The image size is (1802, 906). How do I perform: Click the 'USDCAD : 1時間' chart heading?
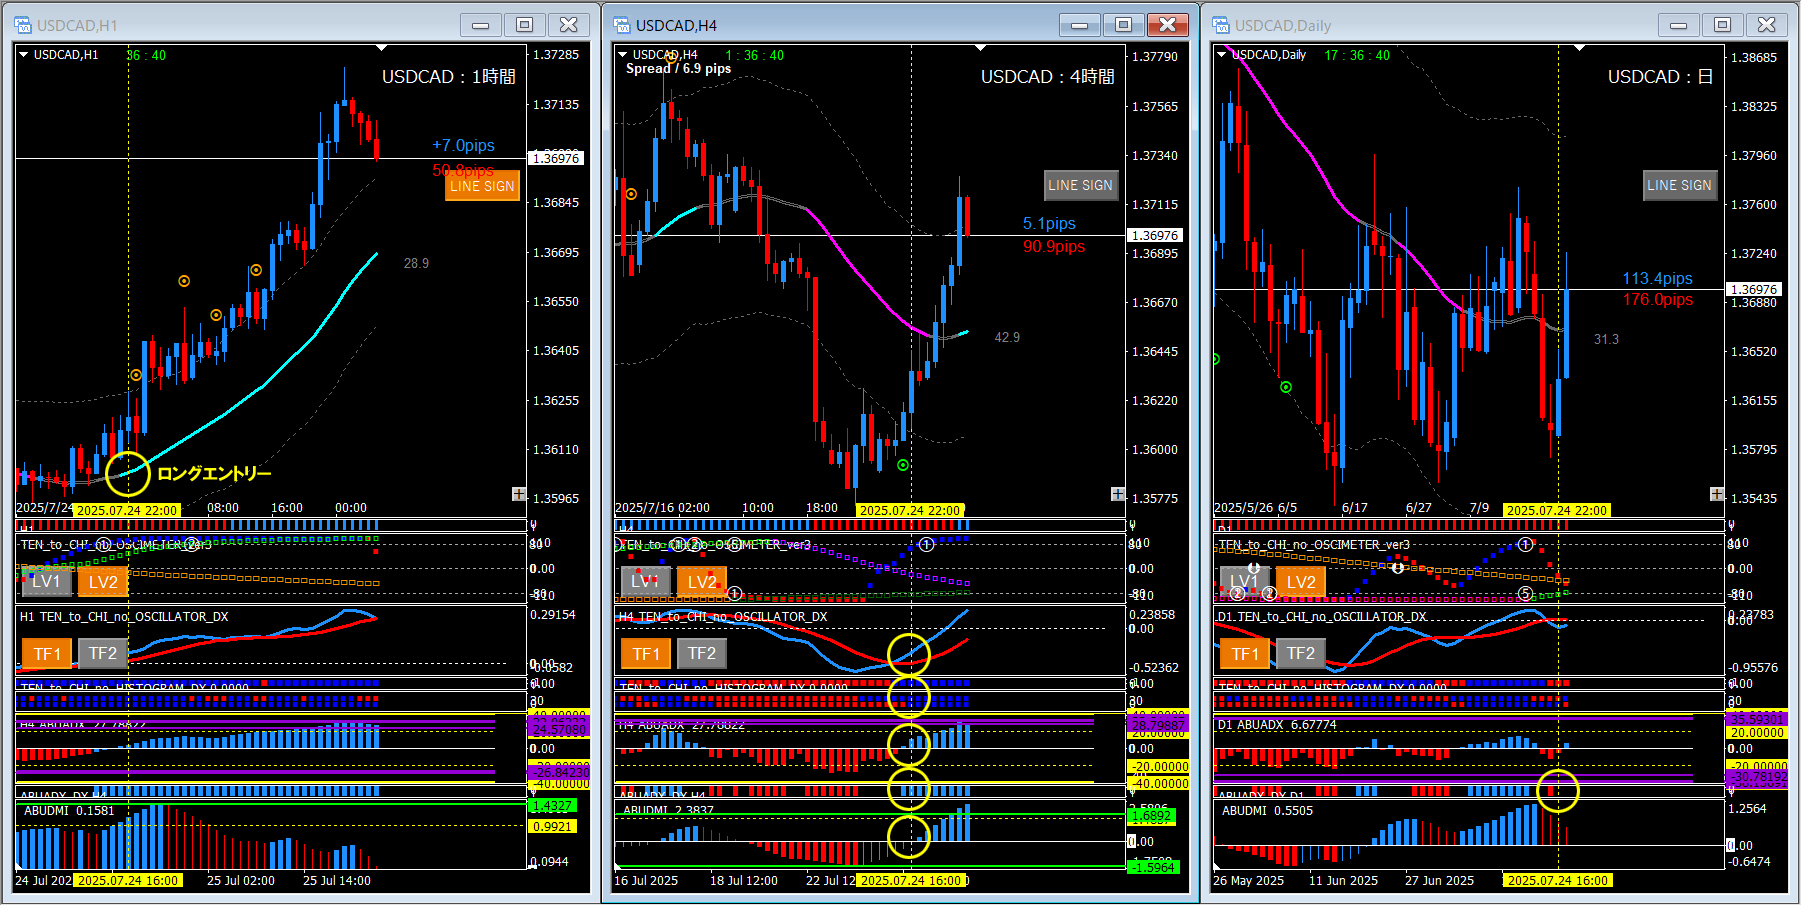(449, 77)
